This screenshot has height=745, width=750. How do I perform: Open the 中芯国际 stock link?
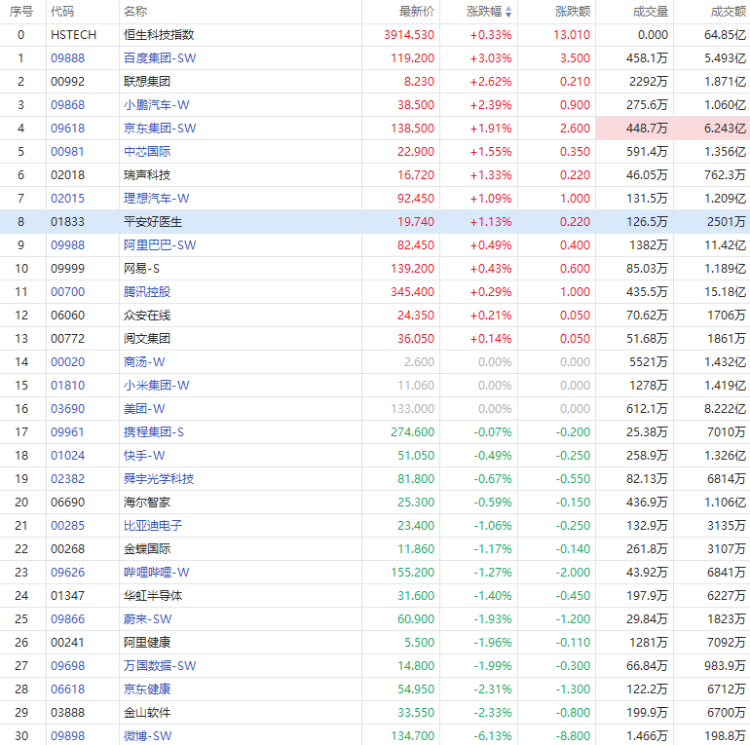147,152
